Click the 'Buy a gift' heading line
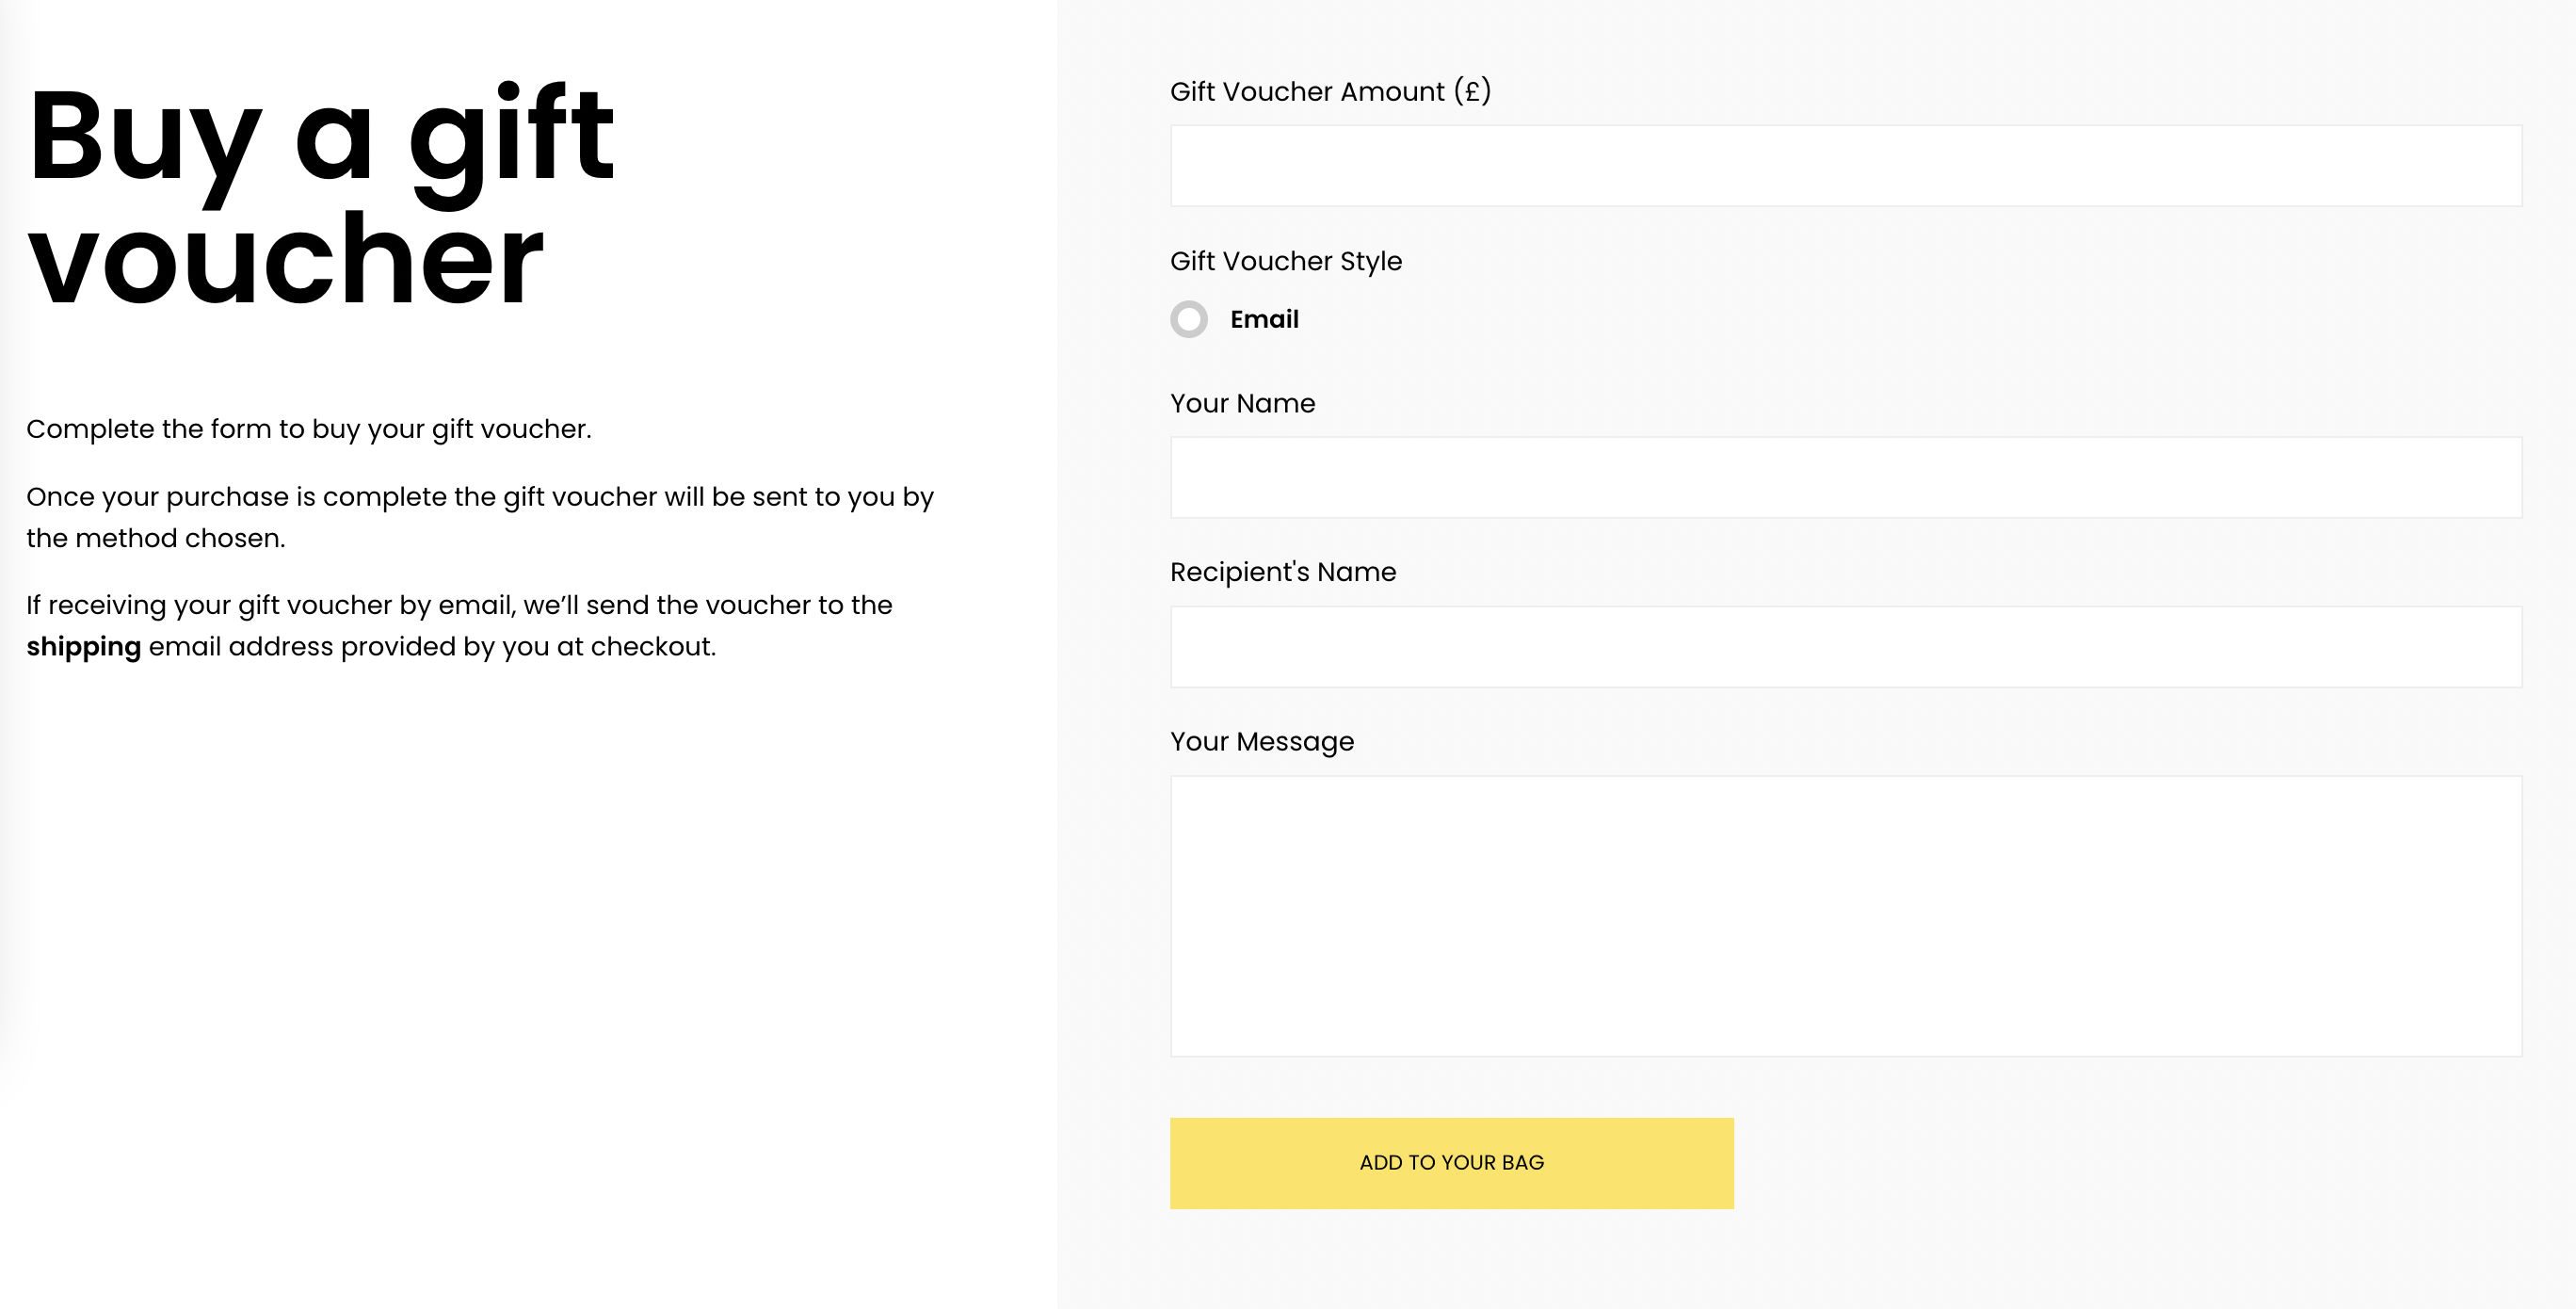 click(x=320, y=135)
